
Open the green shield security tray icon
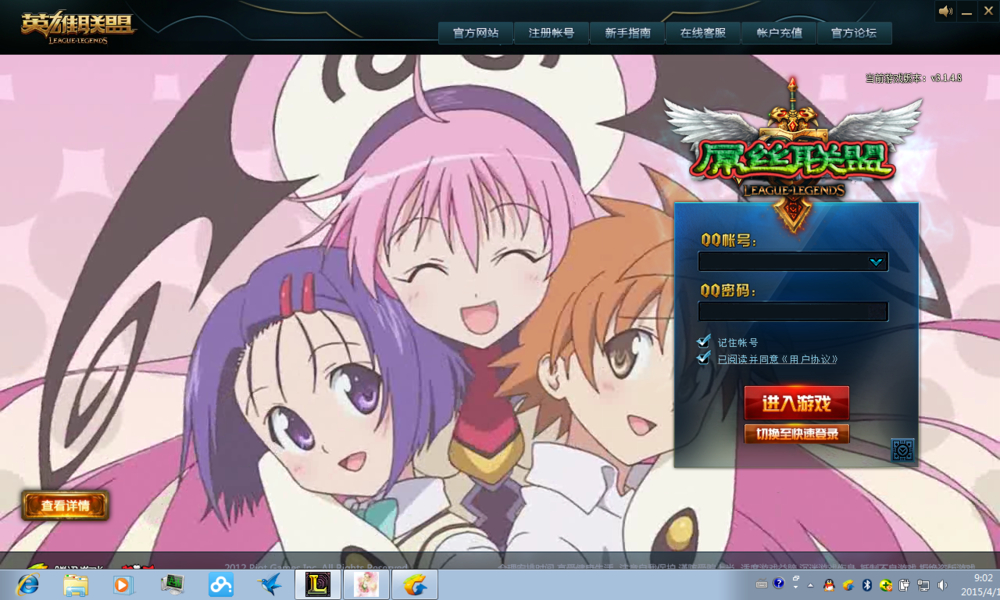tap(885, 585)
